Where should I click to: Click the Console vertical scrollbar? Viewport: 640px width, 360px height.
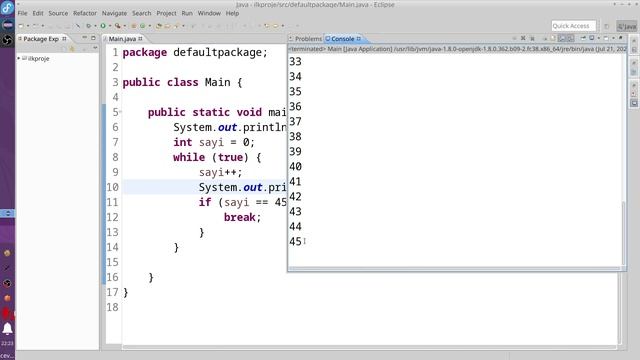coord(623,233)
